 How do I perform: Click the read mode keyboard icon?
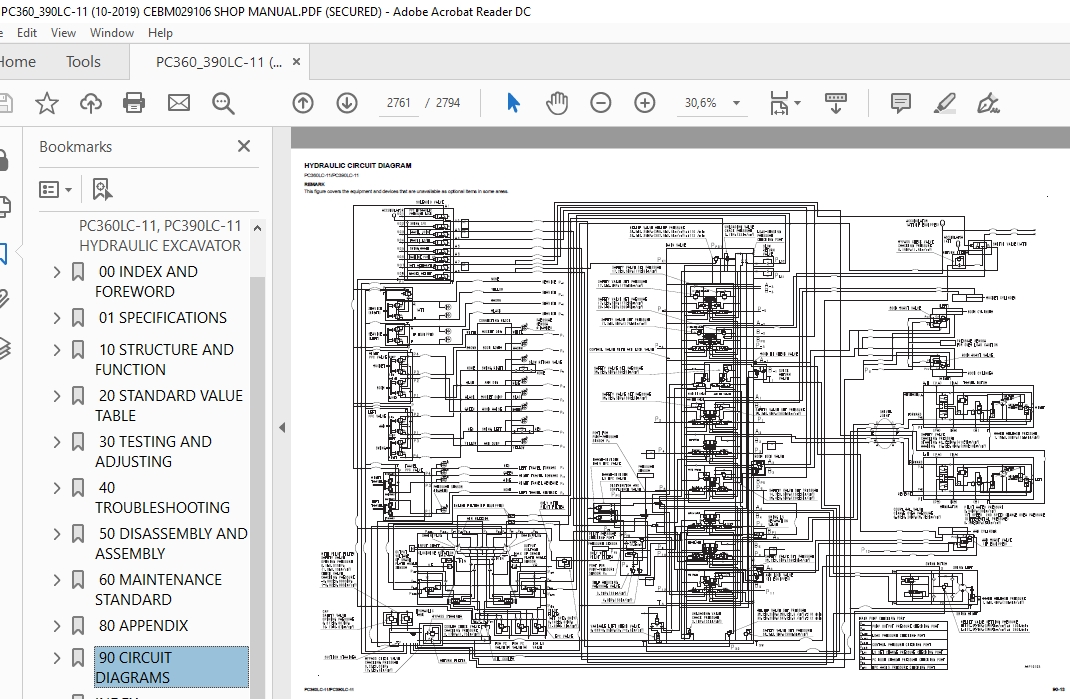(836, 103)
